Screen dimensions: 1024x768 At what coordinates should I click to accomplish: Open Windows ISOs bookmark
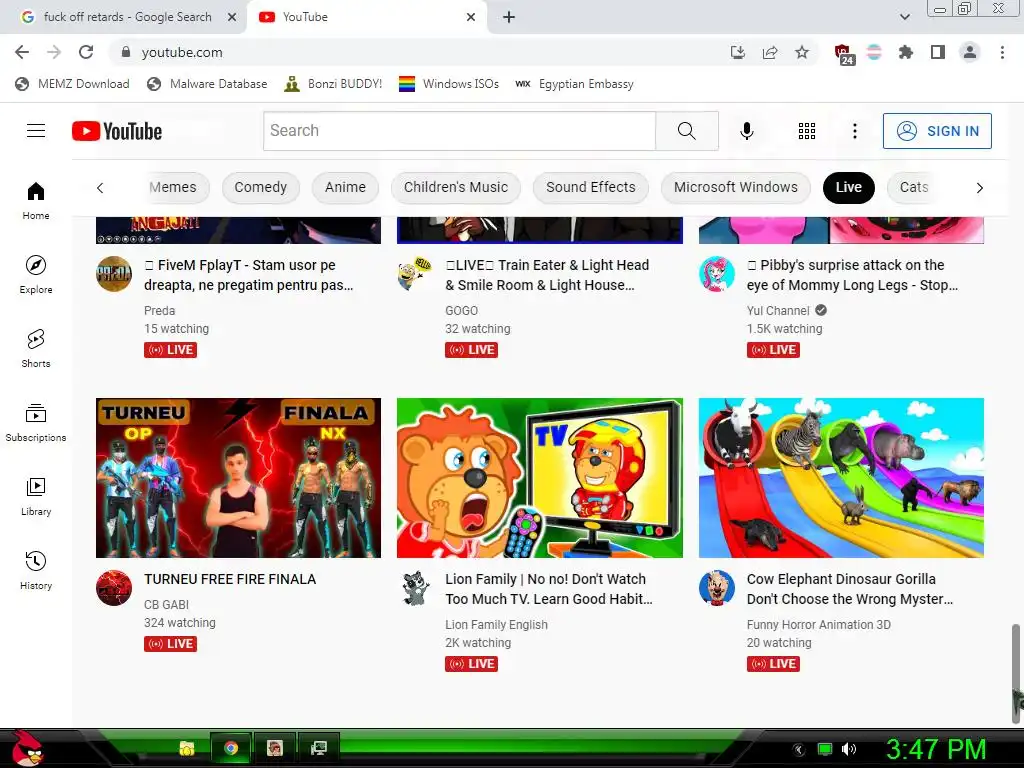(x=449, y=84)
